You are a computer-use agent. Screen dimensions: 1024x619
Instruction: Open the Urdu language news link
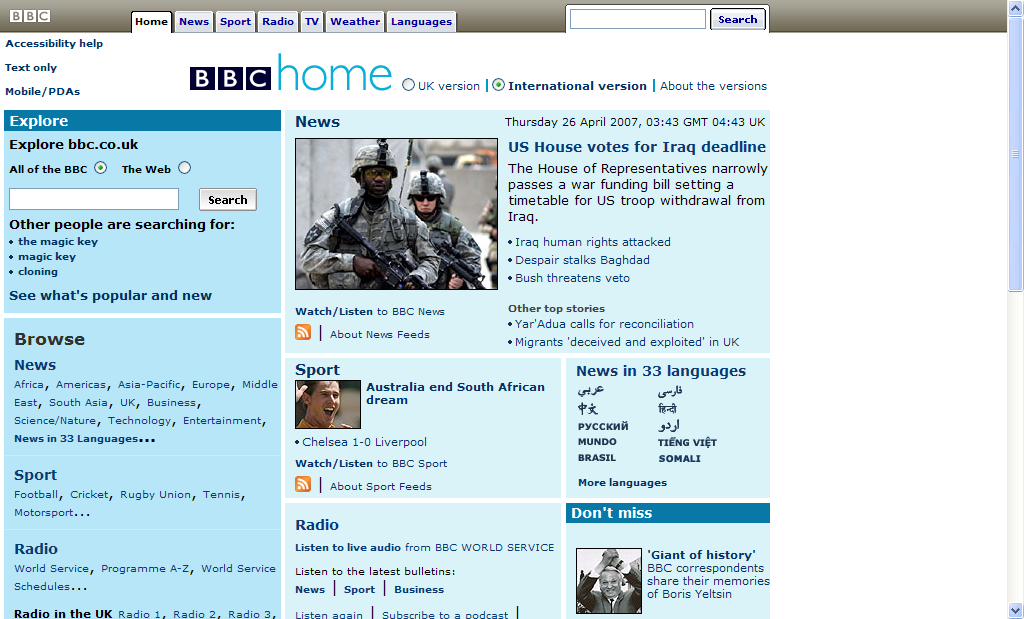pos(669,426)
